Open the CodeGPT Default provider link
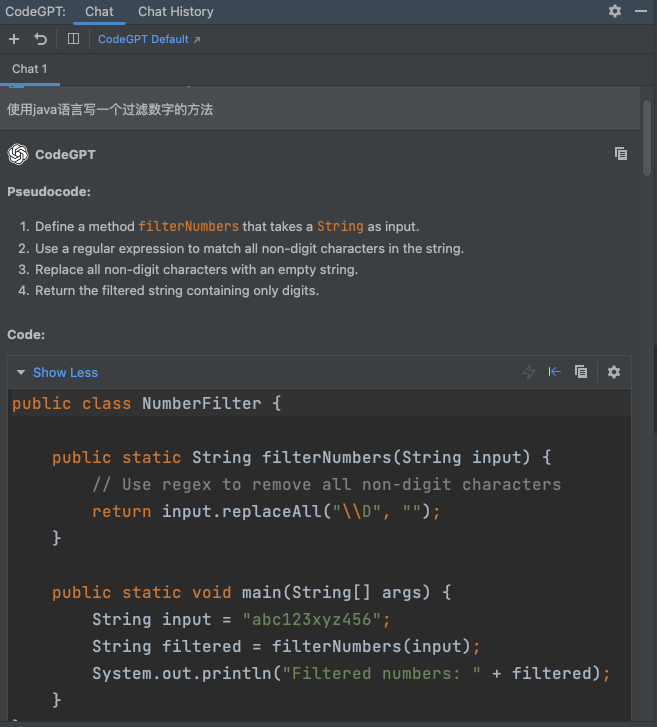Image resolution: width=657 pixels, height=727 pixels. (149, 39)
